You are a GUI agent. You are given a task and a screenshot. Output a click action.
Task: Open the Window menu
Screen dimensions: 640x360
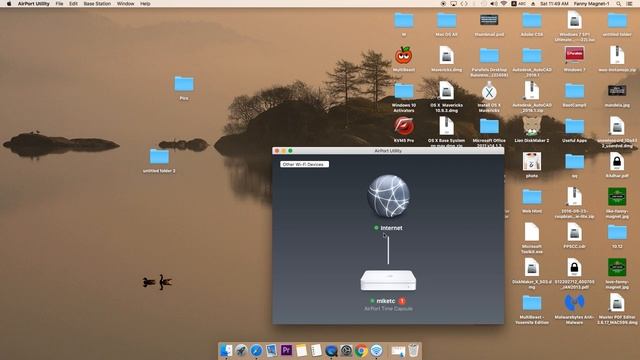pos(125,4)
